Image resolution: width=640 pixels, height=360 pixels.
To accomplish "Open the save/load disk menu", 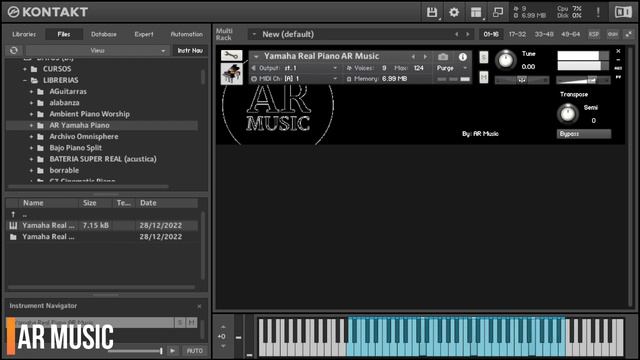I will (432, 12).
